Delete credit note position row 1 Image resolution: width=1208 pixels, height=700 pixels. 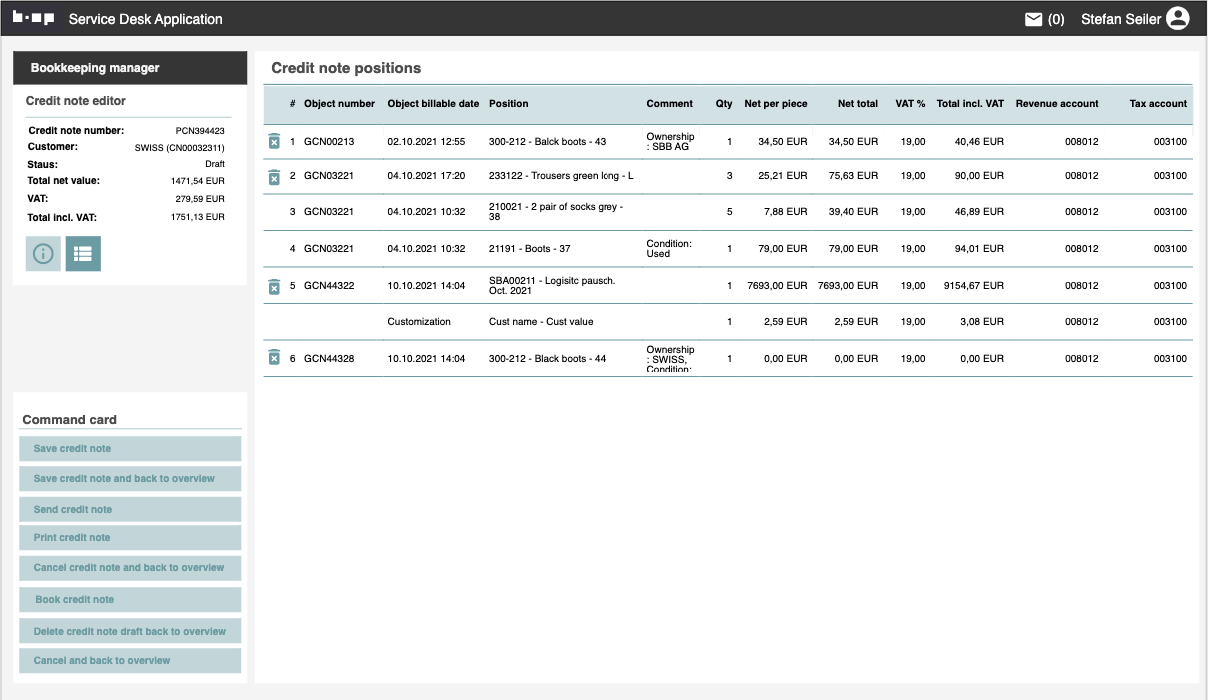274,142
